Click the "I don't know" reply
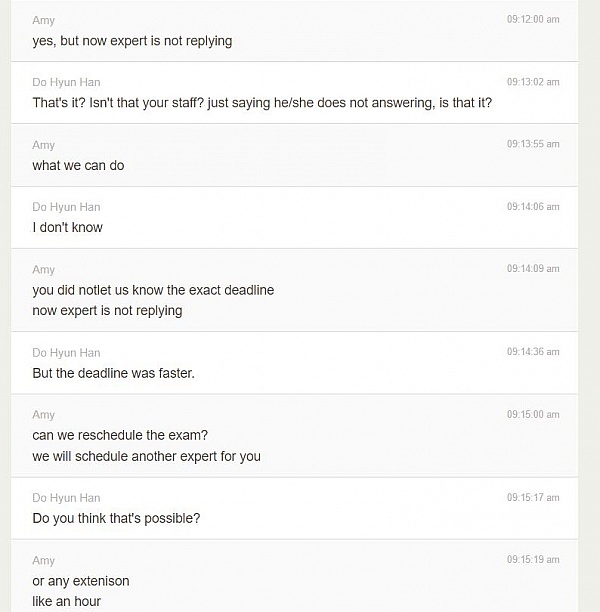Viewport: 600px width, 612px height. (67, 227)
